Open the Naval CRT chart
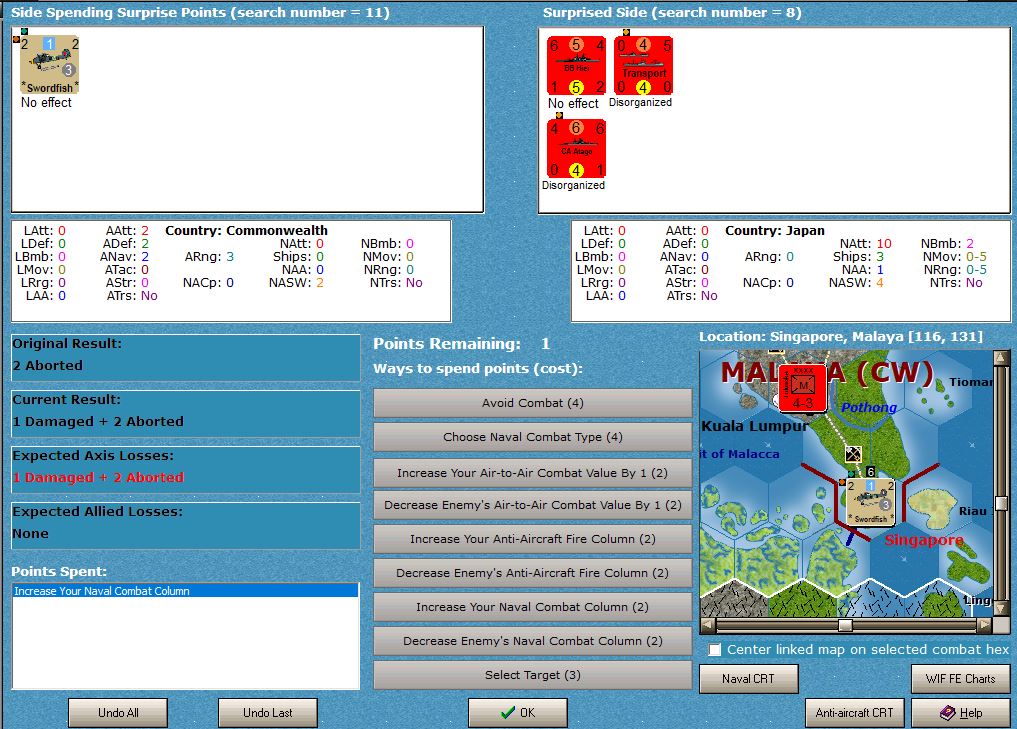This screenshot has width=1017, height=729. tap(748, 679)
